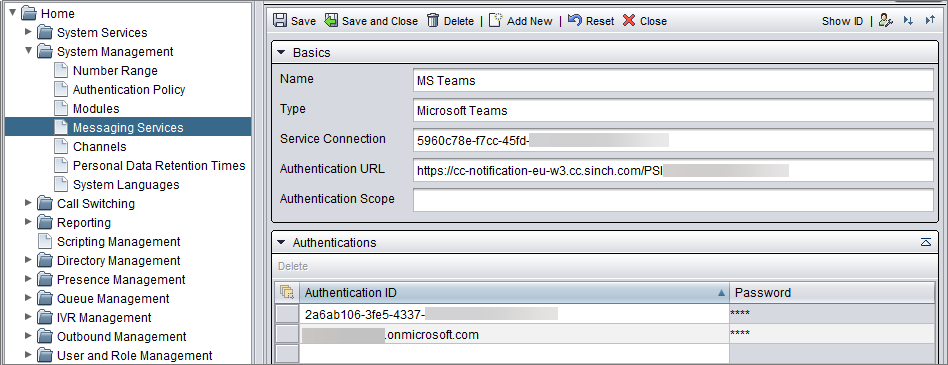Open Authentication Policy in the tree

tap(129, 90)
